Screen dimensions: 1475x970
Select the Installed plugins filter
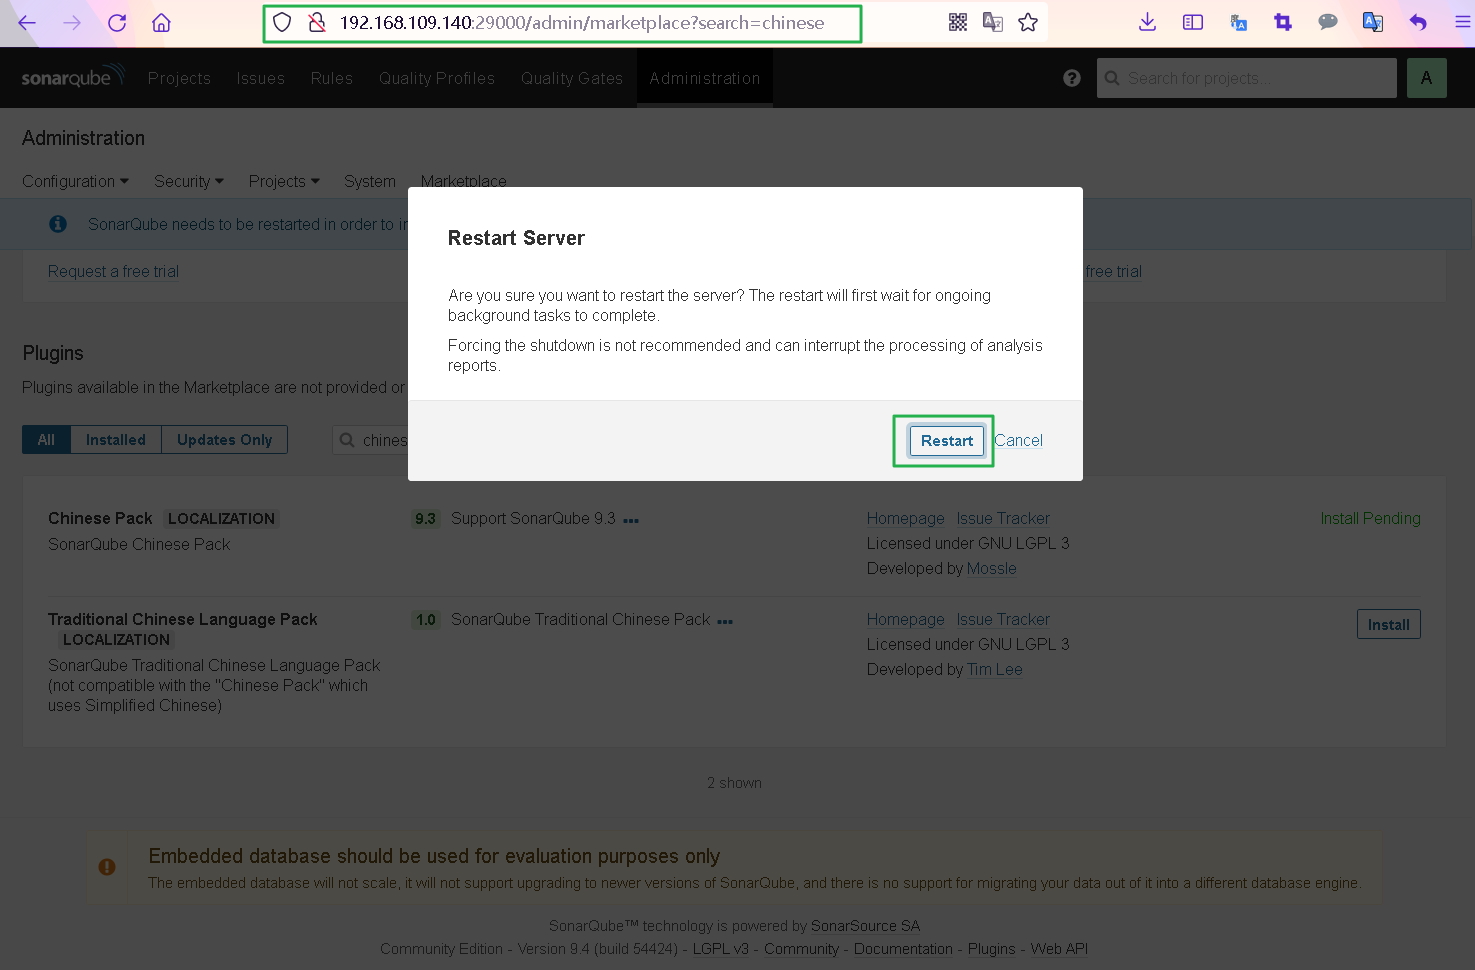pos(116,440)
